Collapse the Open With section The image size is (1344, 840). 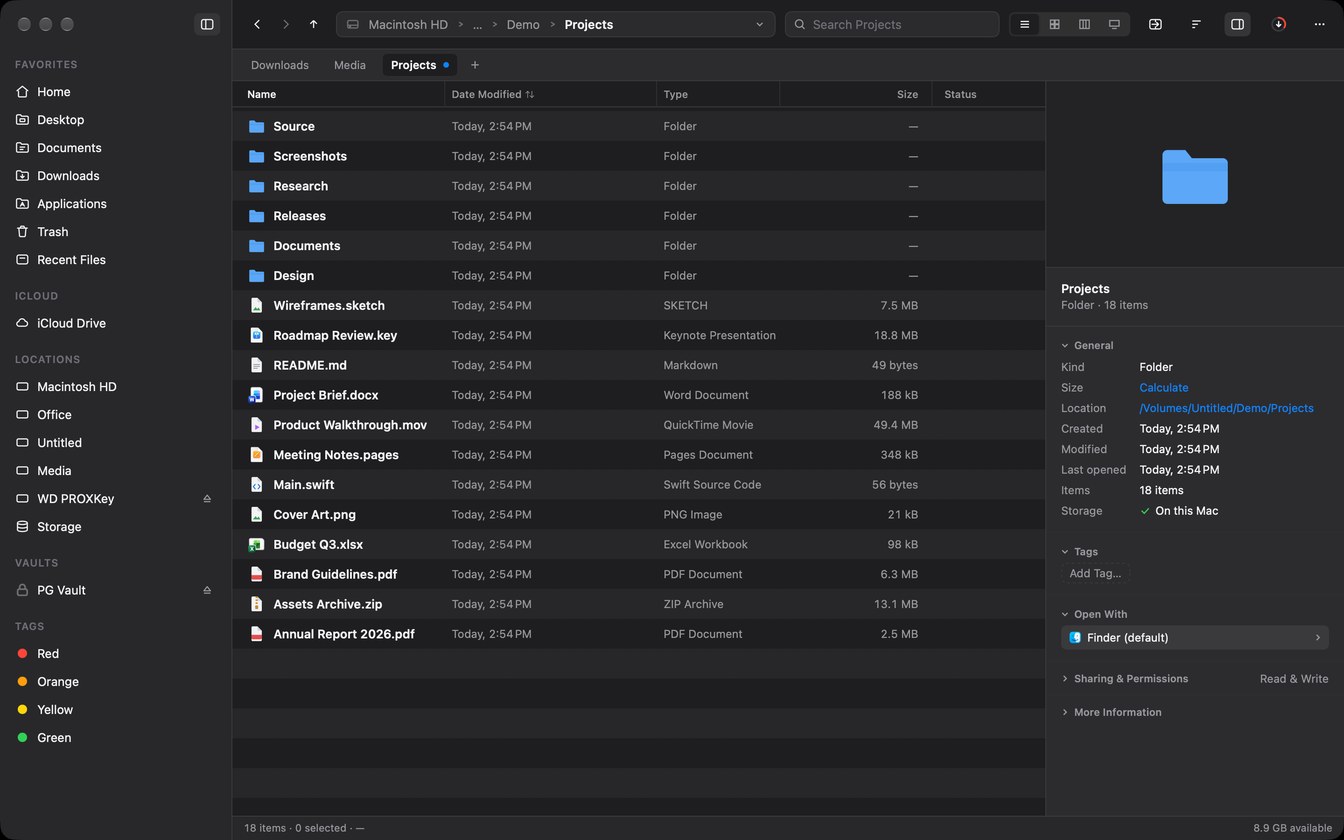(1065, 614)
